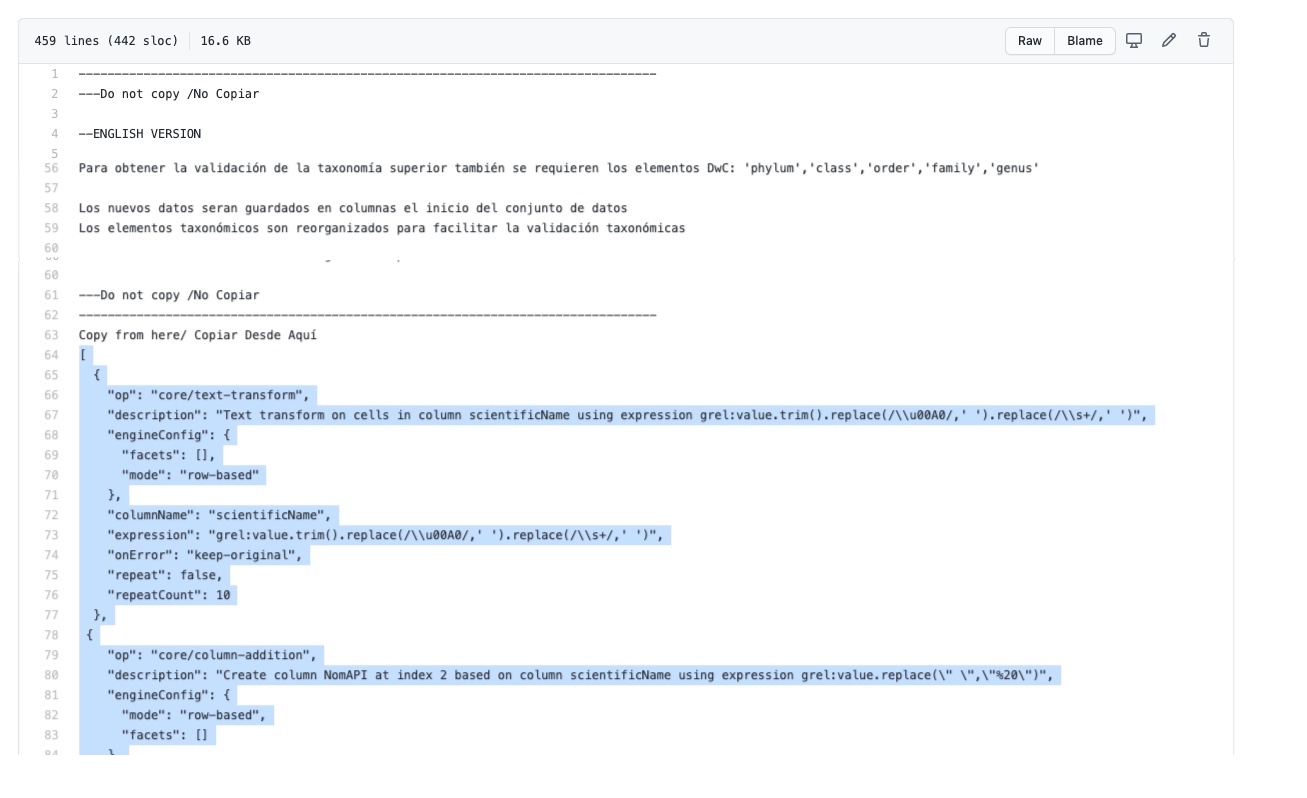Image resolution: width=1307 pixels, height=798 pixels.
Task: Click "Copy from here/ Copiar Desde Aquí"
Action: [x=198, y=335]
